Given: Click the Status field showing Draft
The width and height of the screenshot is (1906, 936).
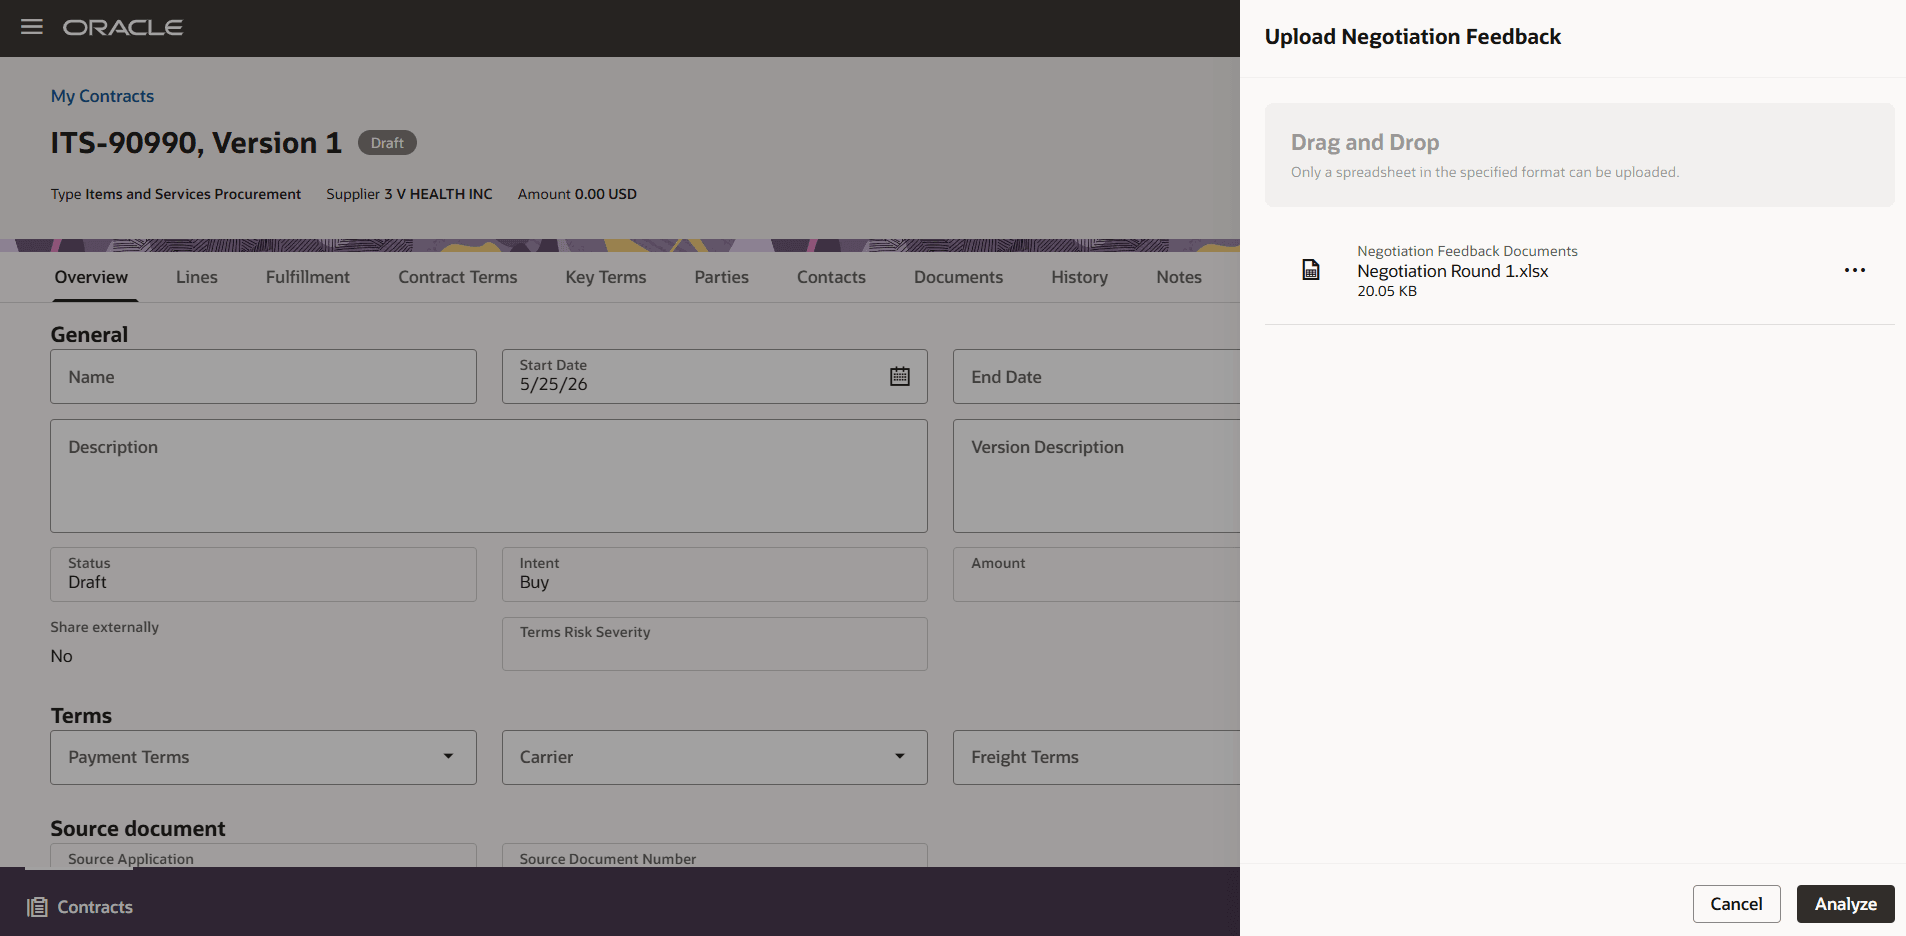Looking at the screenshot, I should [x=263, y=574].
